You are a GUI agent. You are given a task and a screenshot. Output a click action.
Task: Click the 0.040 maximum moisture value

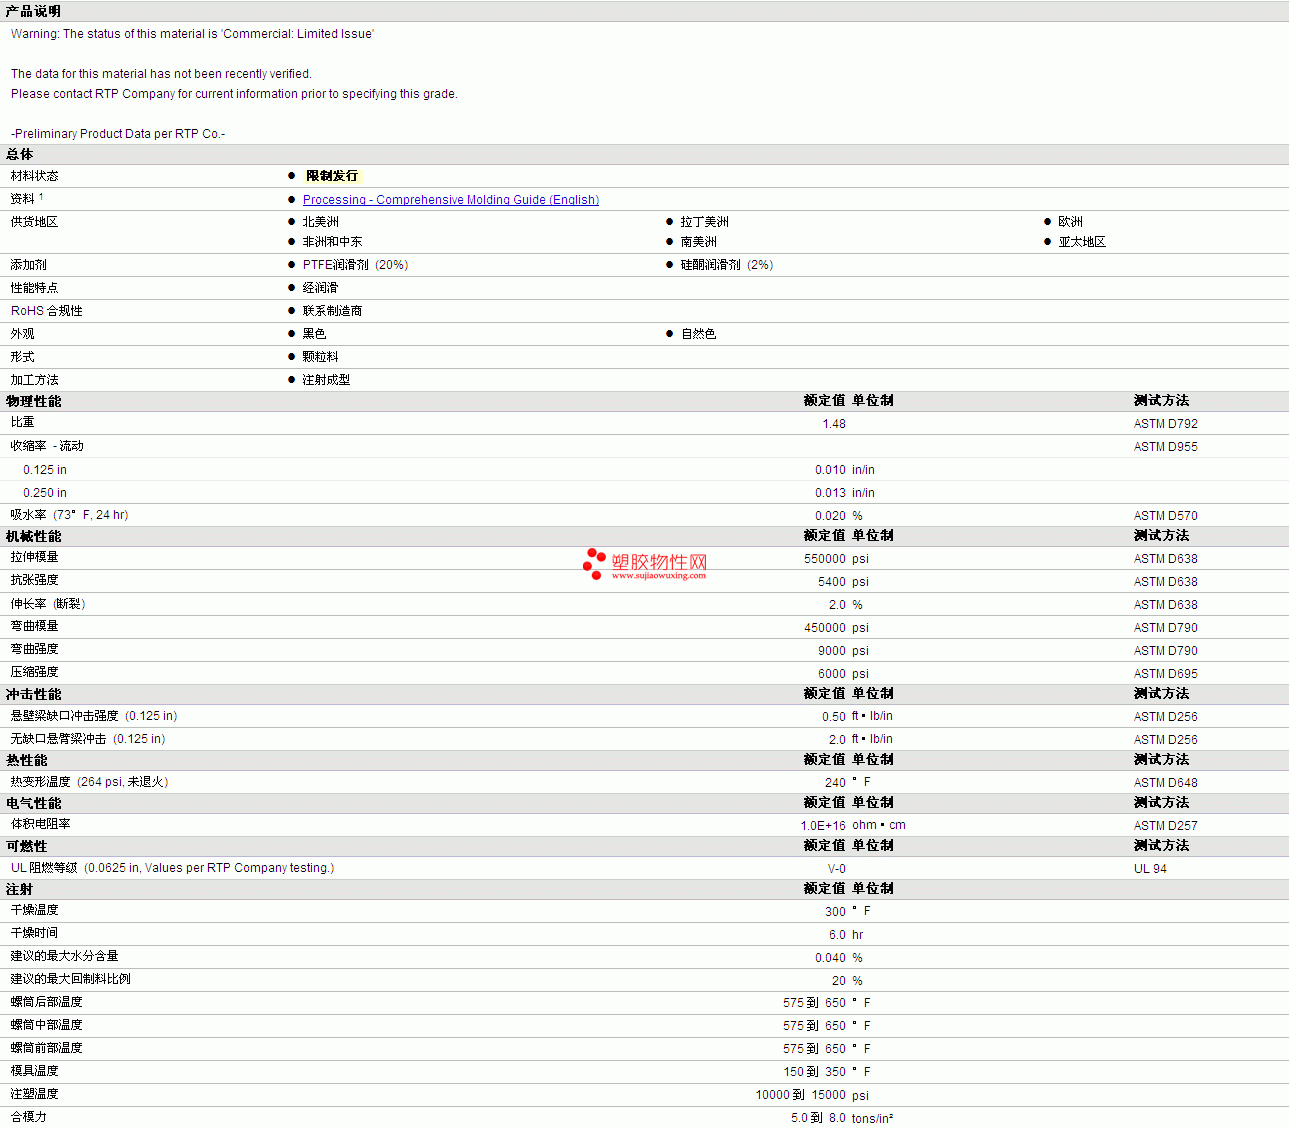[830, 958]
